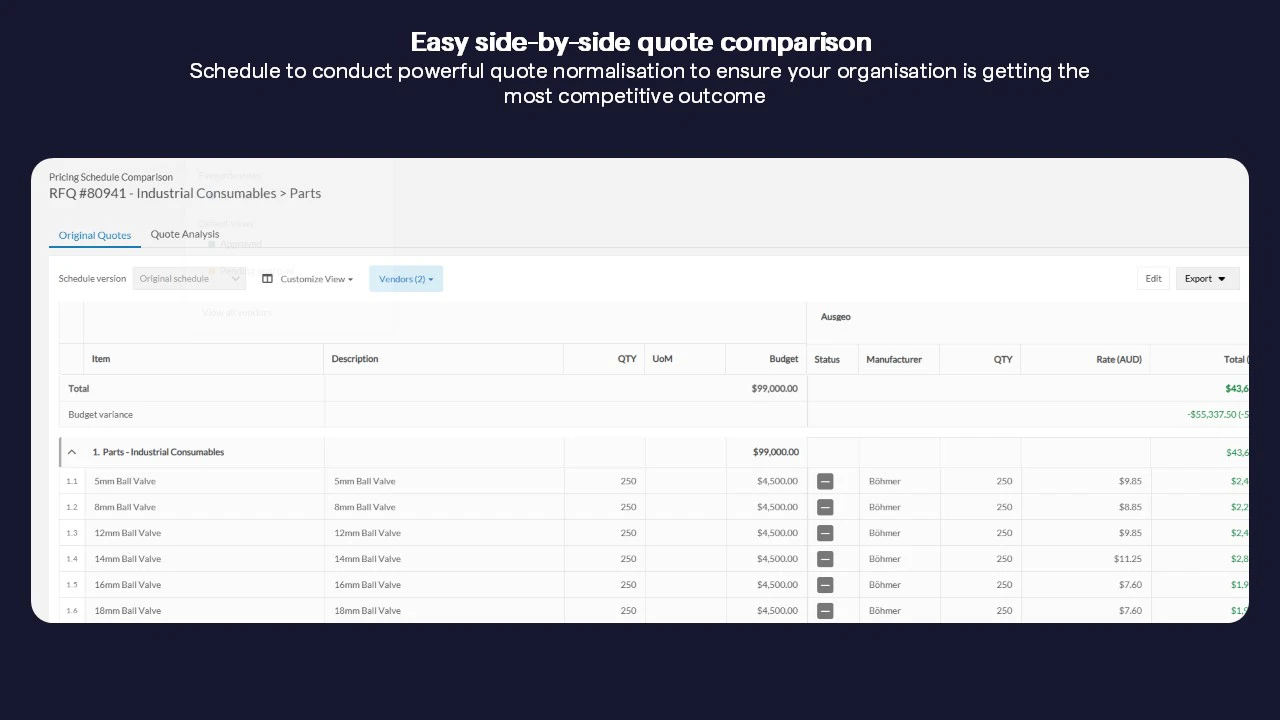
Task: Click the Item column header
Action: [101, 359]
